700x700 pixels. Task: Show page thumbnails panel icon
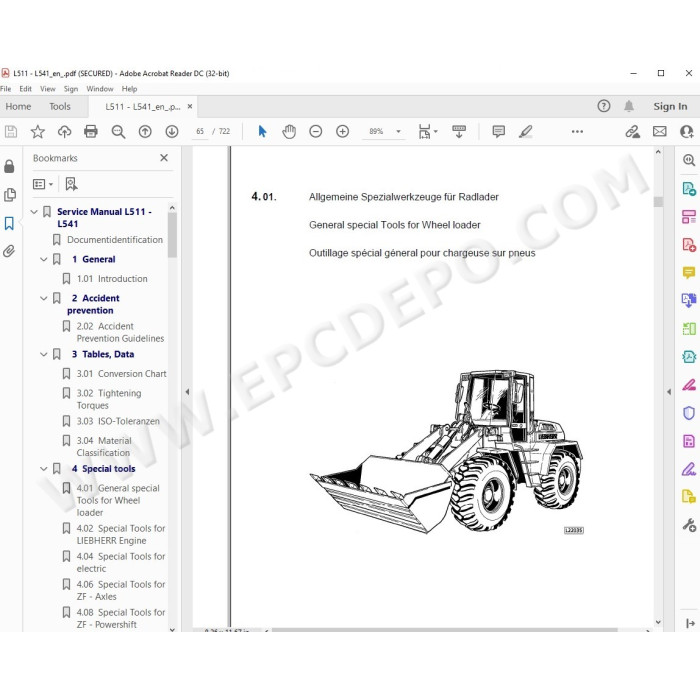coord(9,195)
